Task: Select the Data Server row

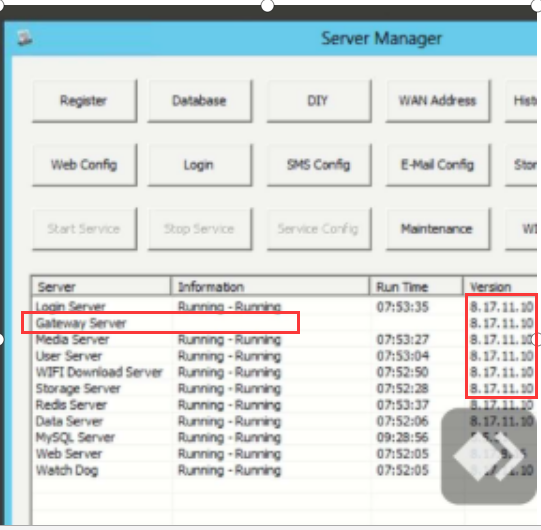Action: click(x=284, y=421)
